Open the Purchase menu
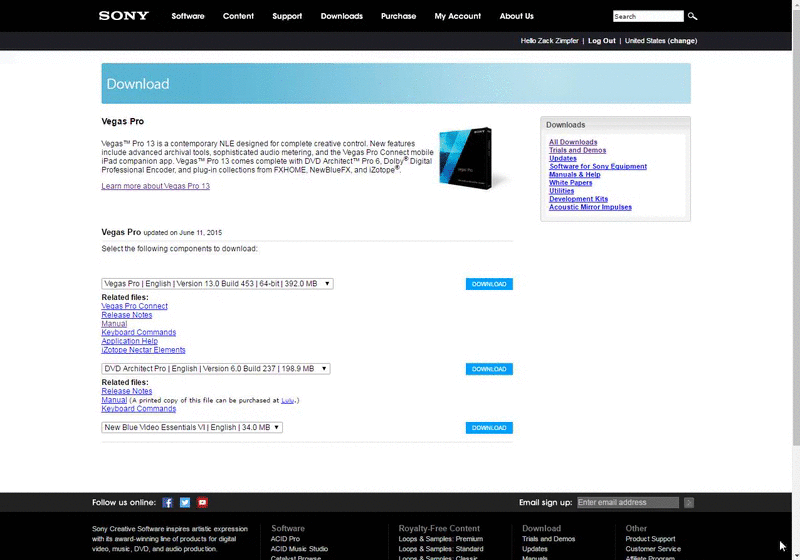The width and height of the screenshot is (800, 560). click(398, 16)
